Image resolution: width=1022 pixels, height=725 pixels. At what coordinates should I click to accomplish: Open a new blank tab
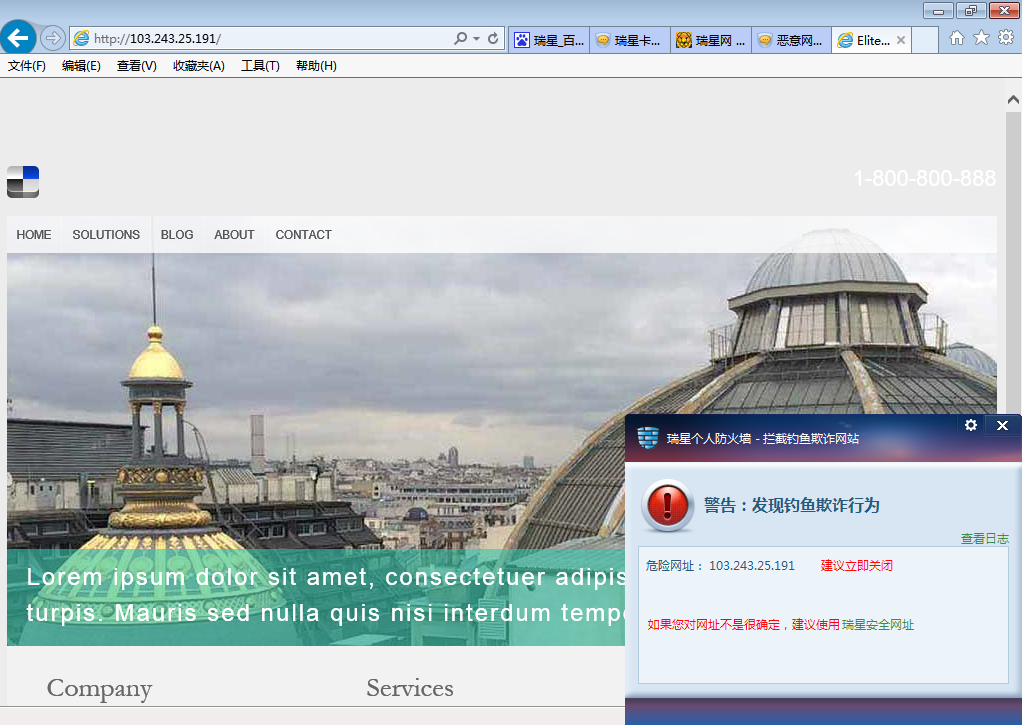[925, 40]
